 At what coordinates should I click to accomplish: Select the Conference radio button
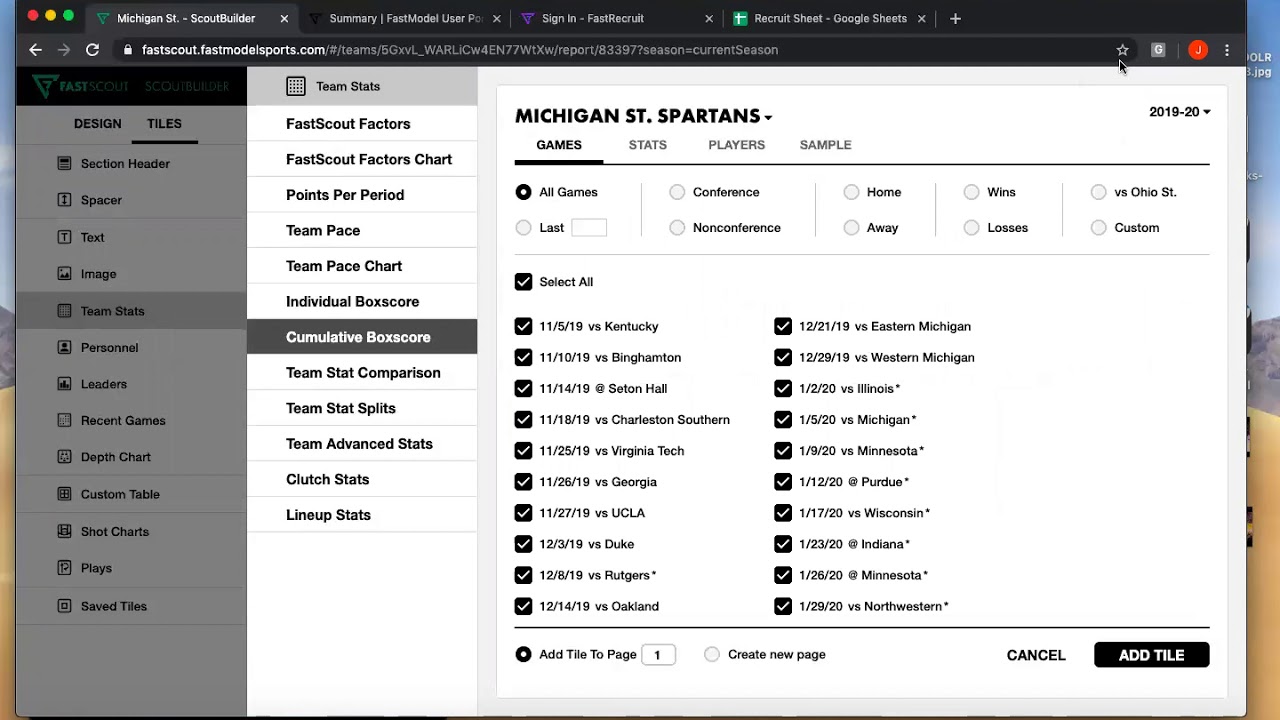coord(677,192)
